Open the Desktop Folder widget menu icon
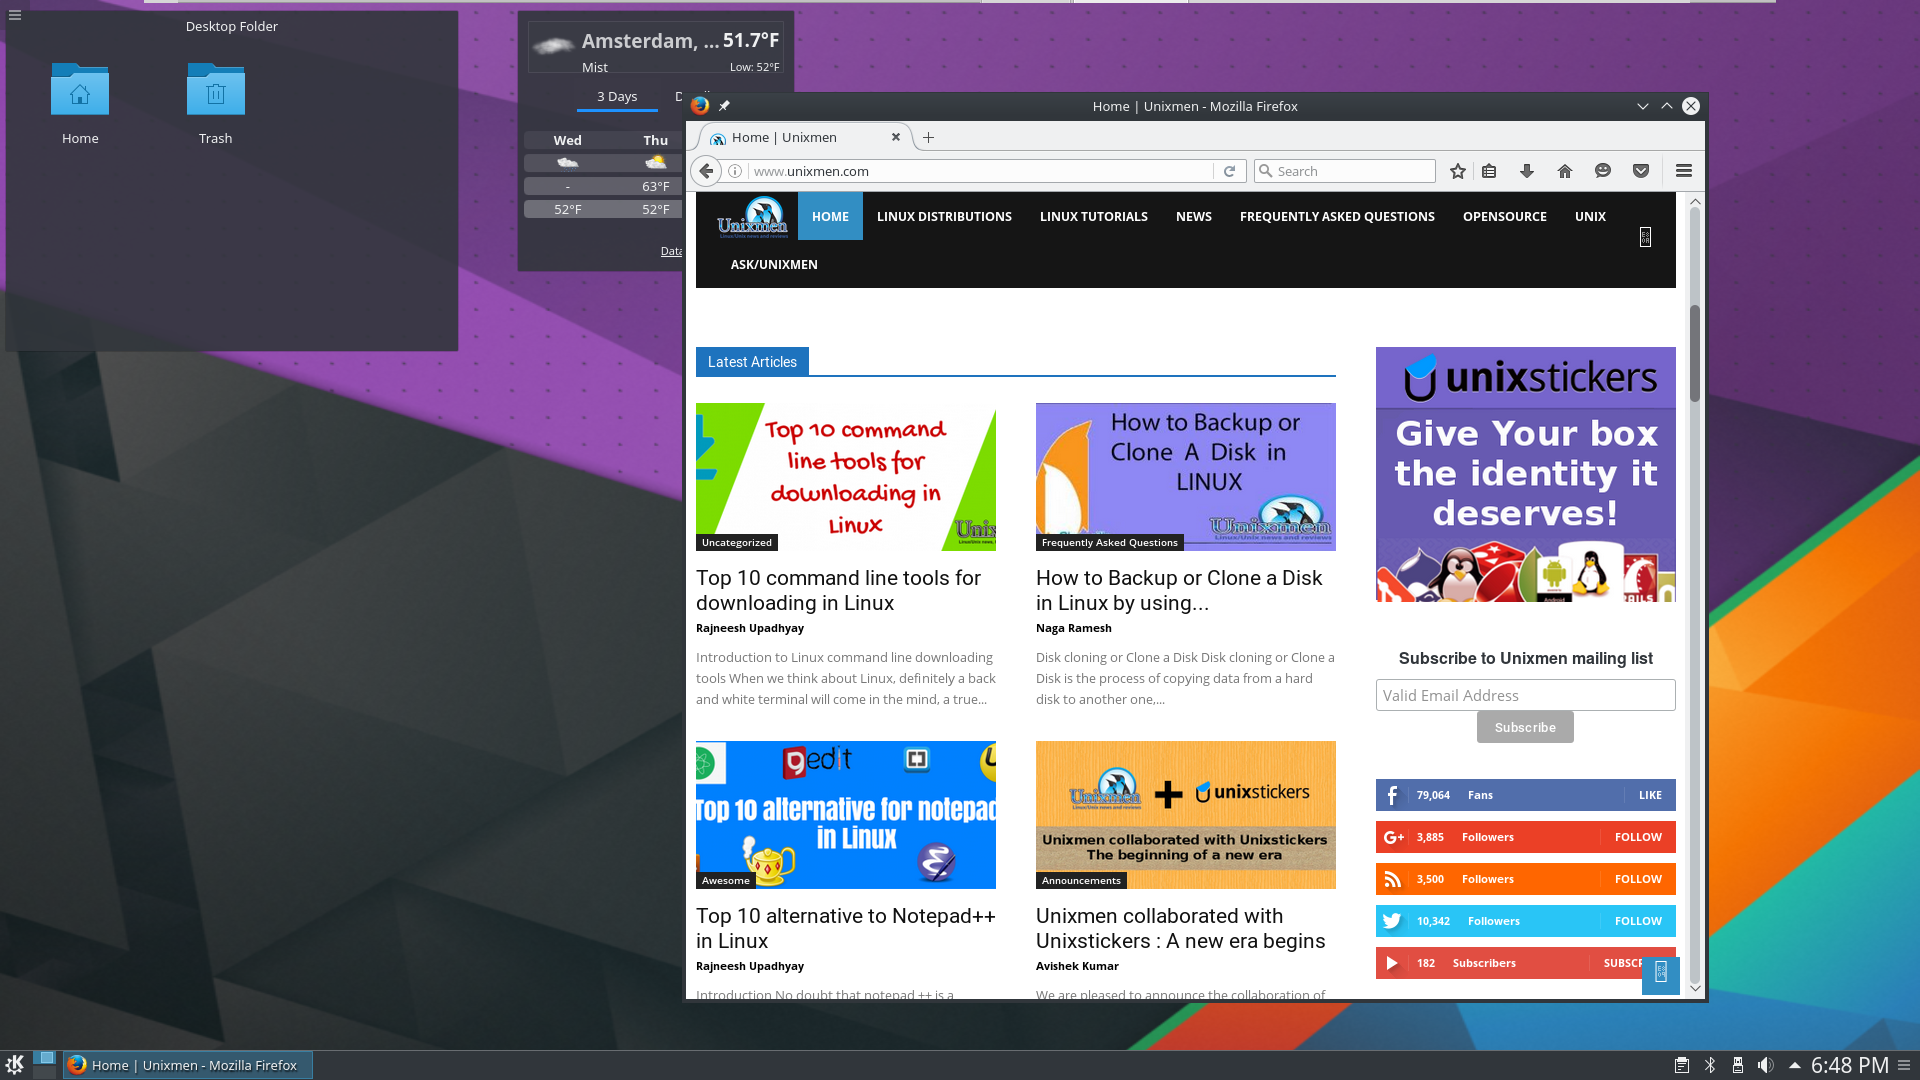The height and width of the screenshot is (1080, 1920). click(15, 15)
